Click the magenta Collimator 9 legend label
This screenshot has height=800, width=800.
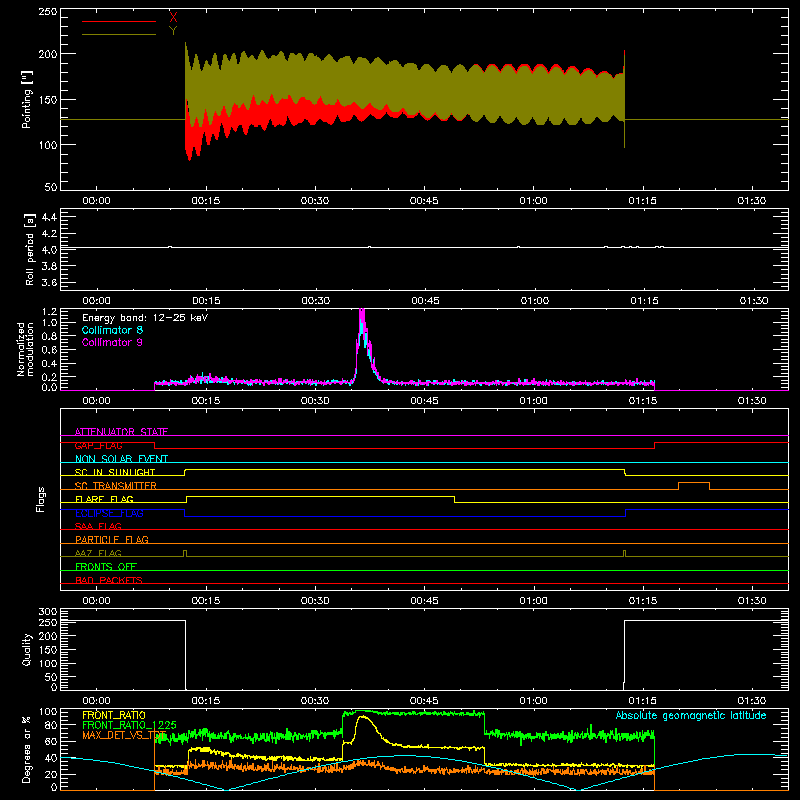tap(112, 342)
